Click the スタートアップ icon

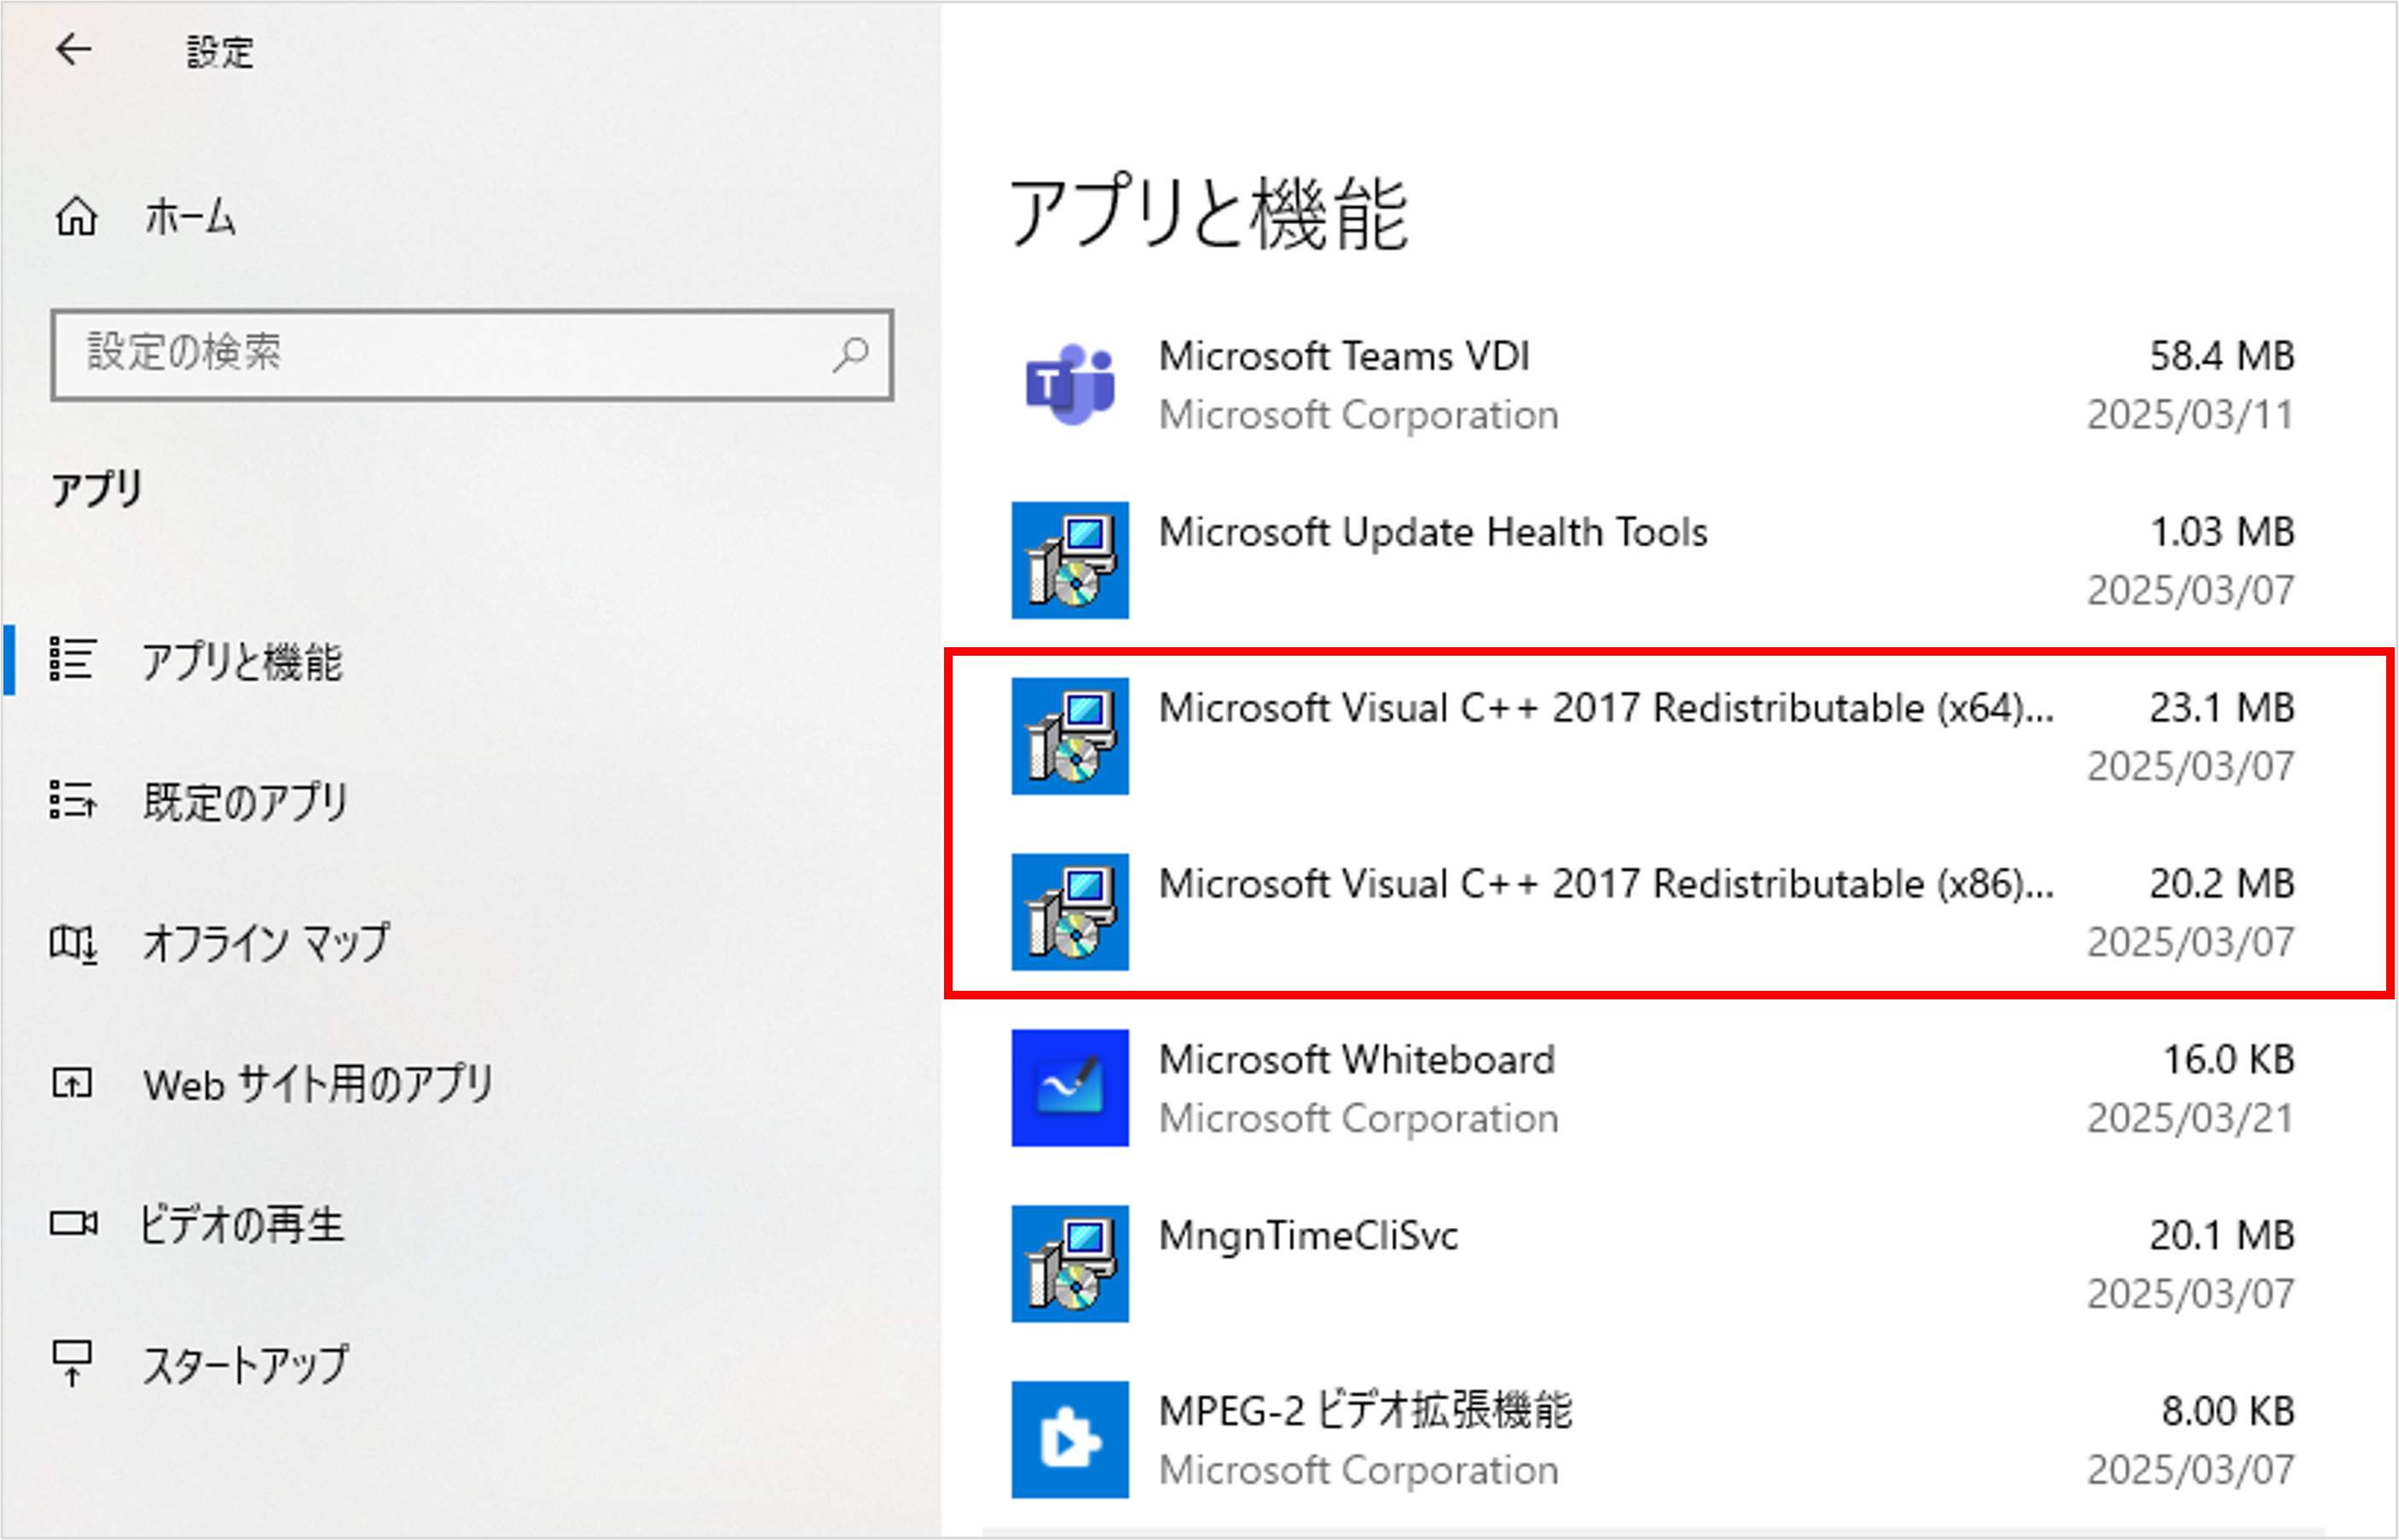72,1364
